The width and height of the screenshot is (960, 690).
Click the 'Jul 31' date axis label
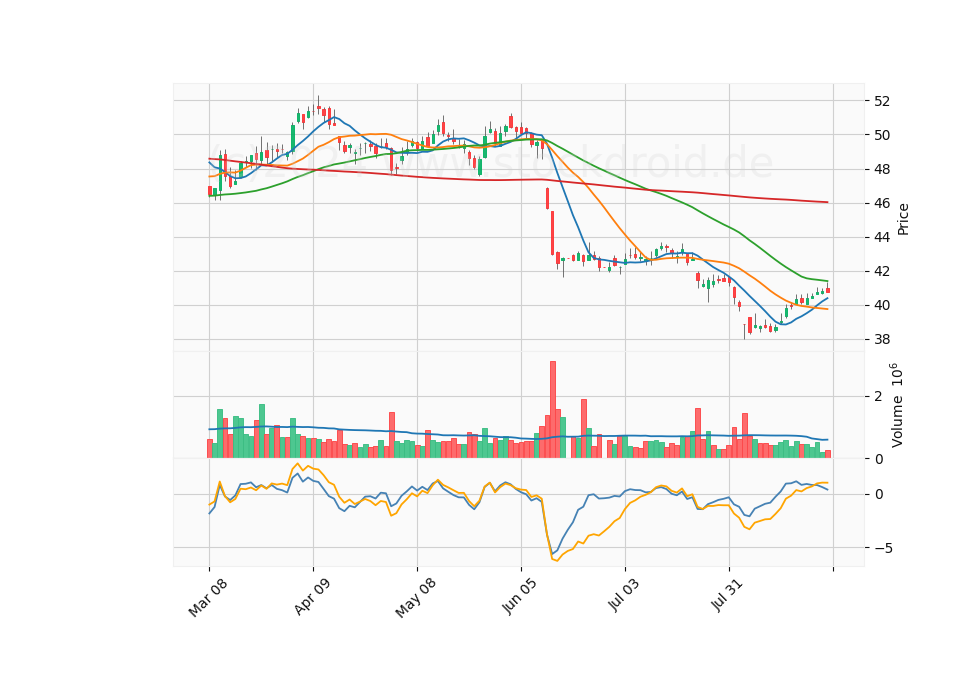pos(727,594)
